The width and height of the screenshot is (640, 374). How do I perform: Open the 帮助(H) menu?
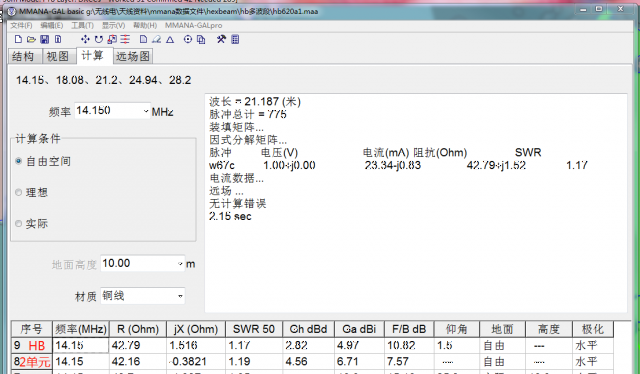point(145,25)
